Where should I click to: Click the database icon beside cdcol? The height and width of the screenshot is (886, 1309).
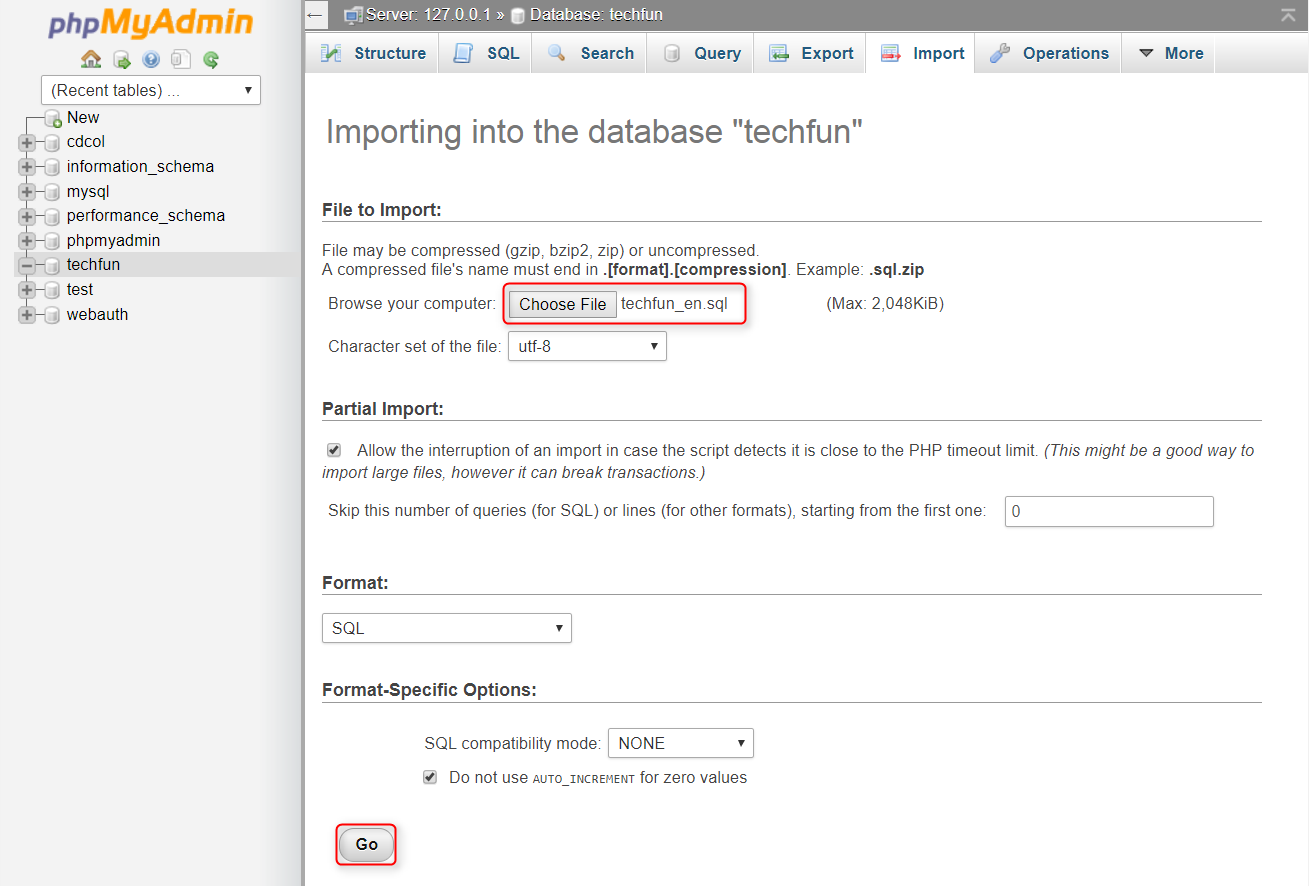(52, 142)
